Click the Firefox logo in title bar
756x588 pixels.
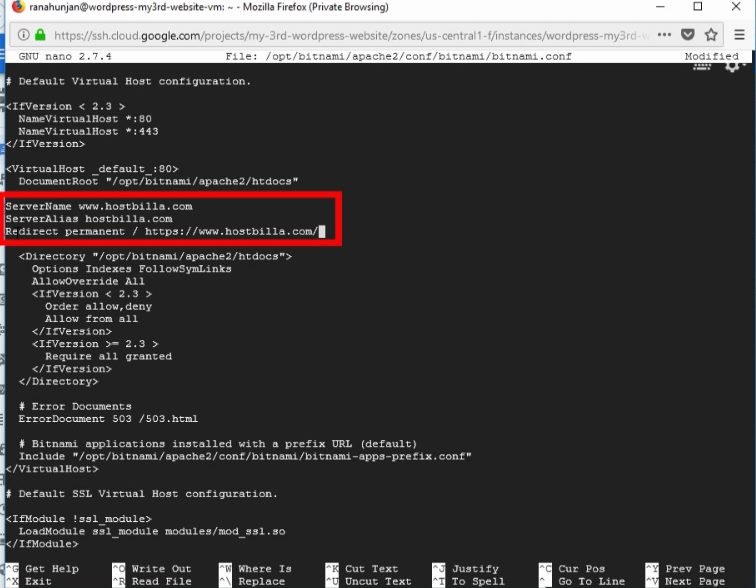point(18,7)
